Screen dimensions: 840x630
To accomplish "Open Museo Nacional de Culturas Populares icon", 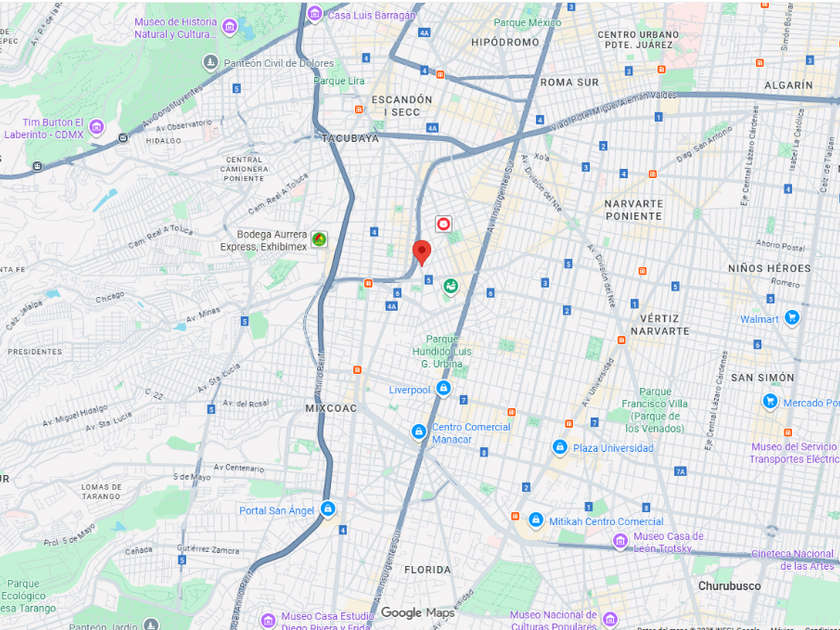I will pos(610,619).
